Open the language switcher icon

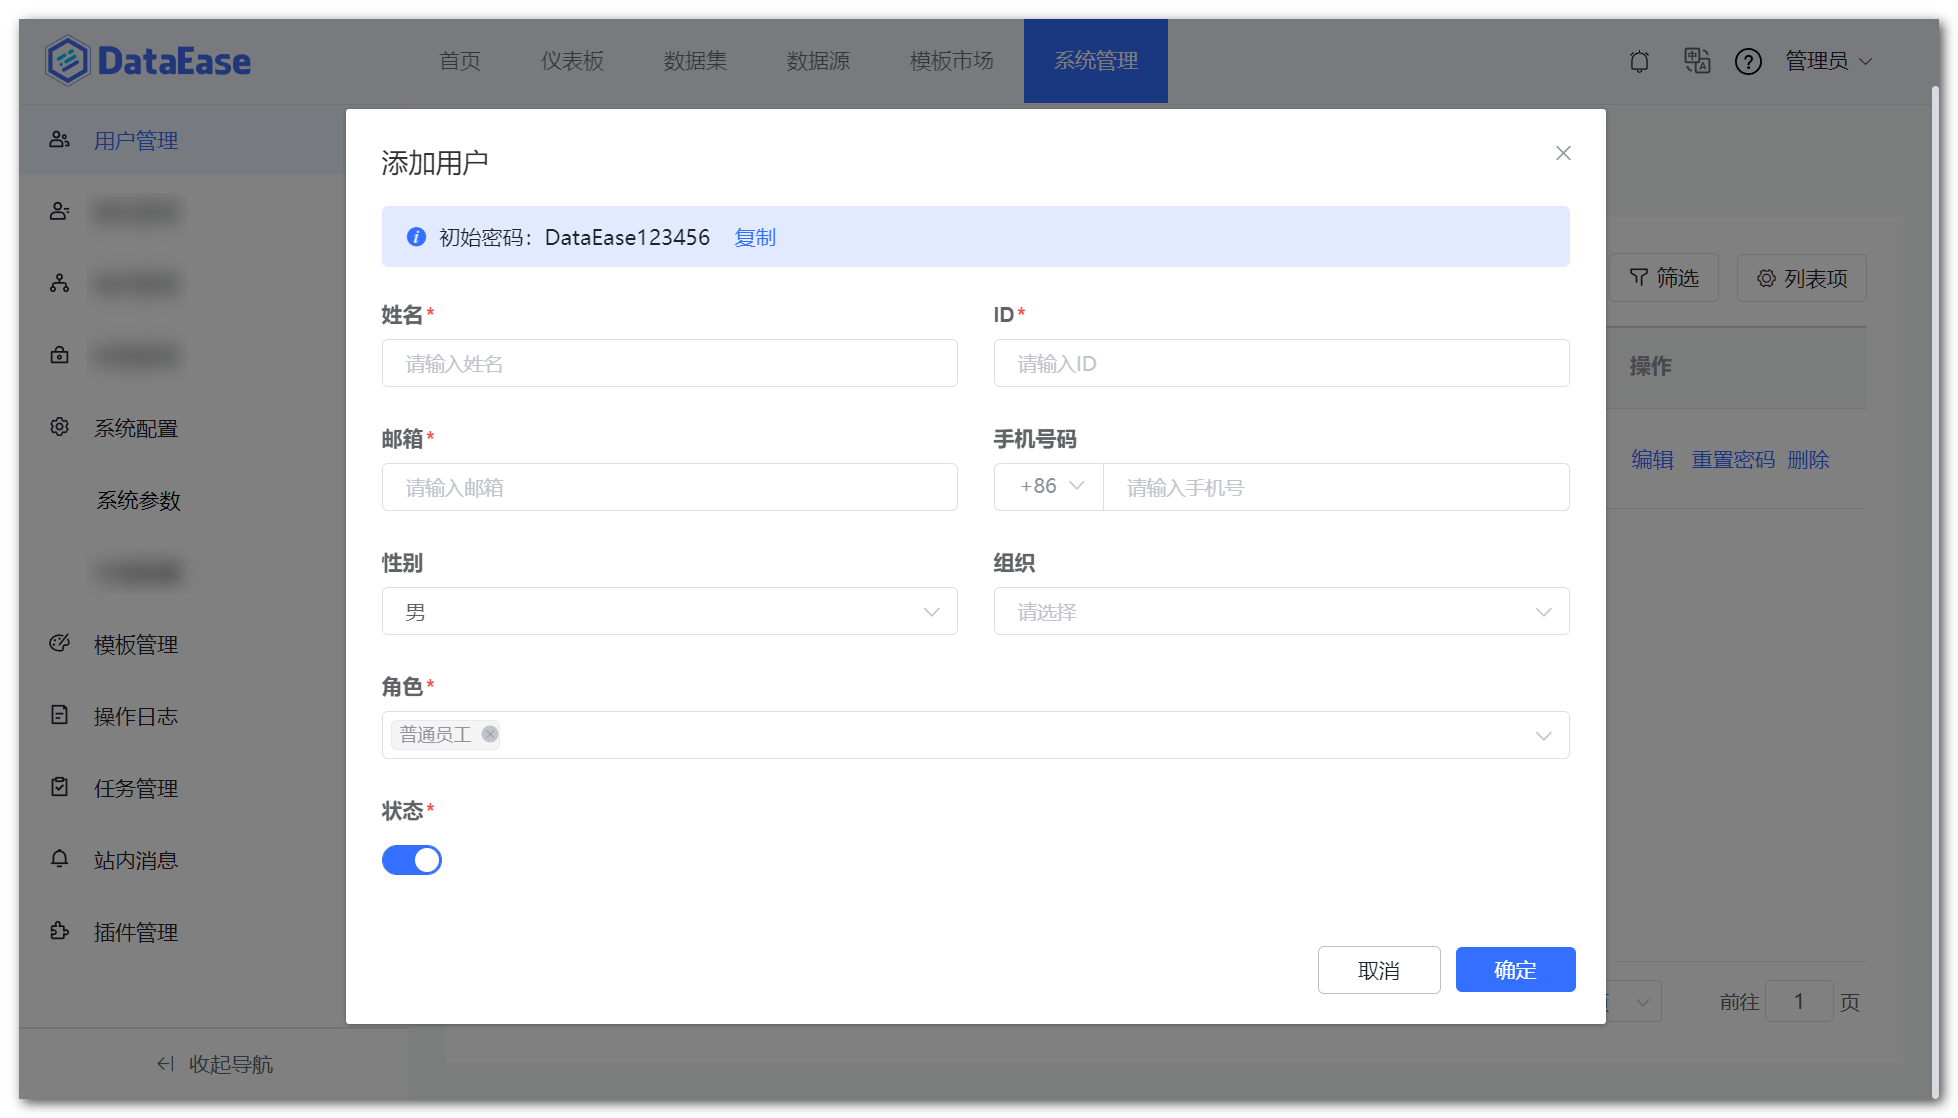1696,61
